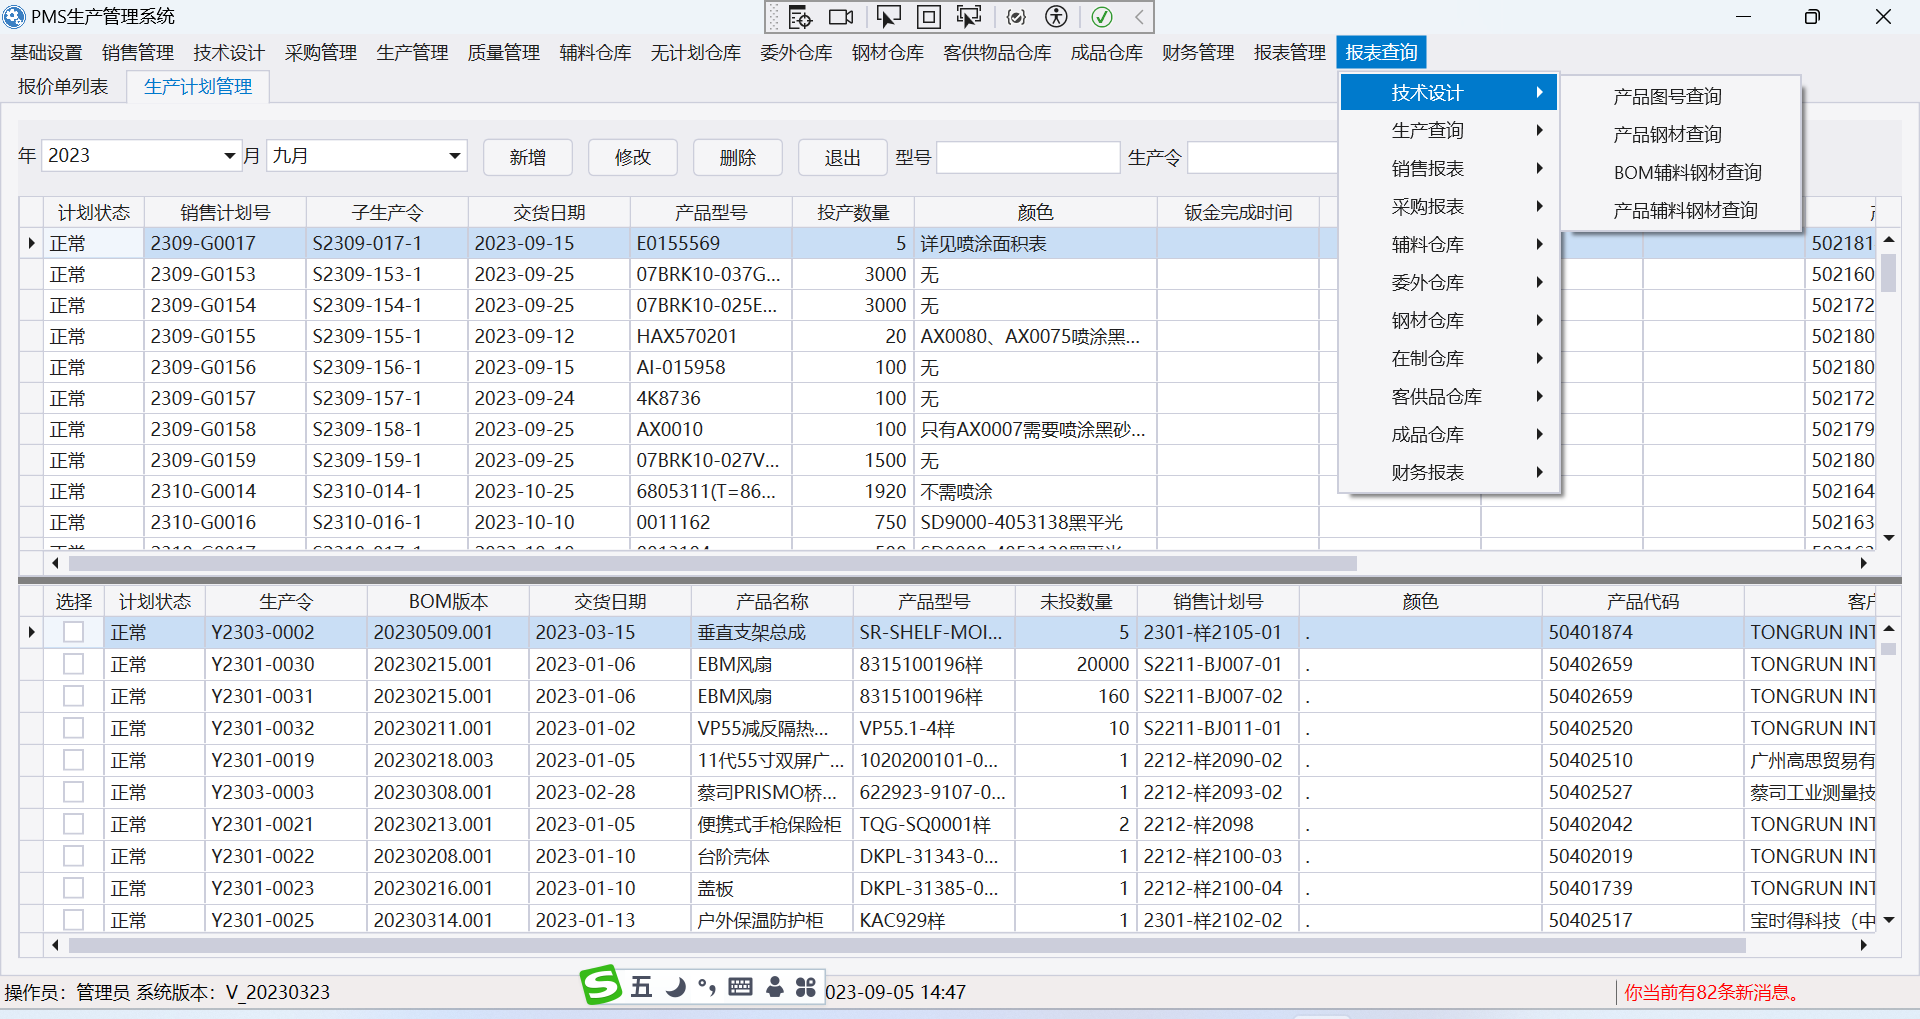The height and width of the screenshot is (1019, 1920).
Task: Expand the 在制仓库 submenu
Action: click(1448, 359)
